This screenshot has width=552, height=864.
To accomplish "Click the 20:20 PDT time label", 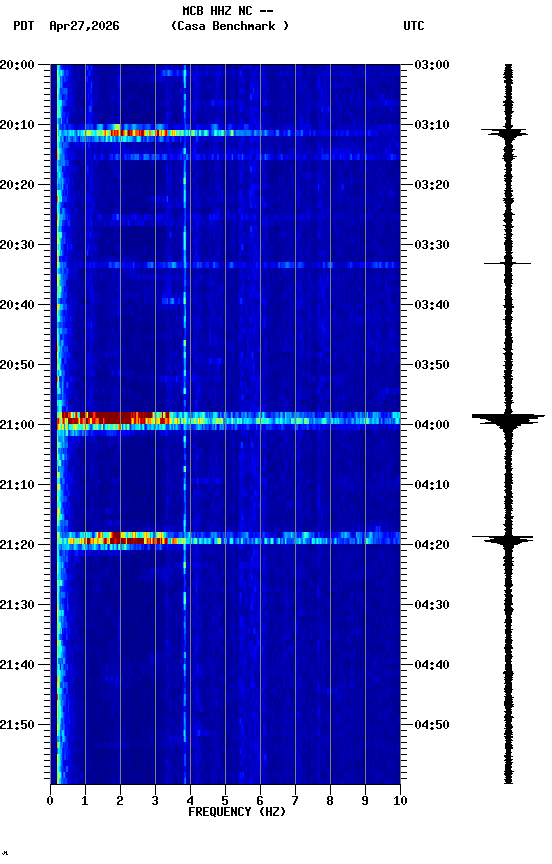I will pyautogui.click(x=17, y=185).
